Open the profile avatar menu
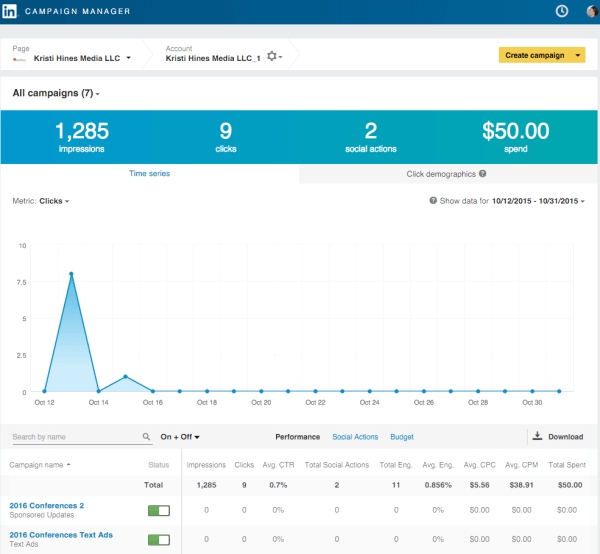Image resolution: width=600 pixels, height=554 pixels. click(x=593, y=11)
